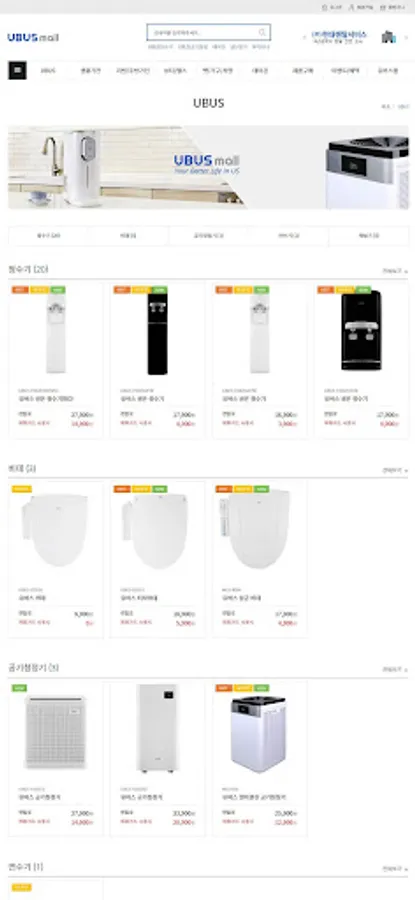Open the black countertop water purifier product
This screenshot has width=415, height=900.
click(x=362, y=360)
